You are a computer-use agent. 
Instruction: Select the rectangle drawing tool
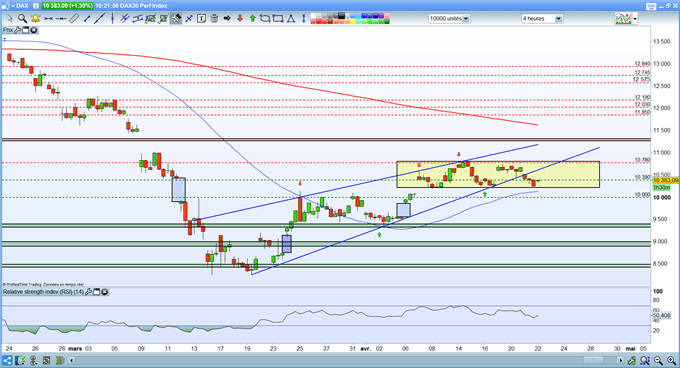coord(278,19)
